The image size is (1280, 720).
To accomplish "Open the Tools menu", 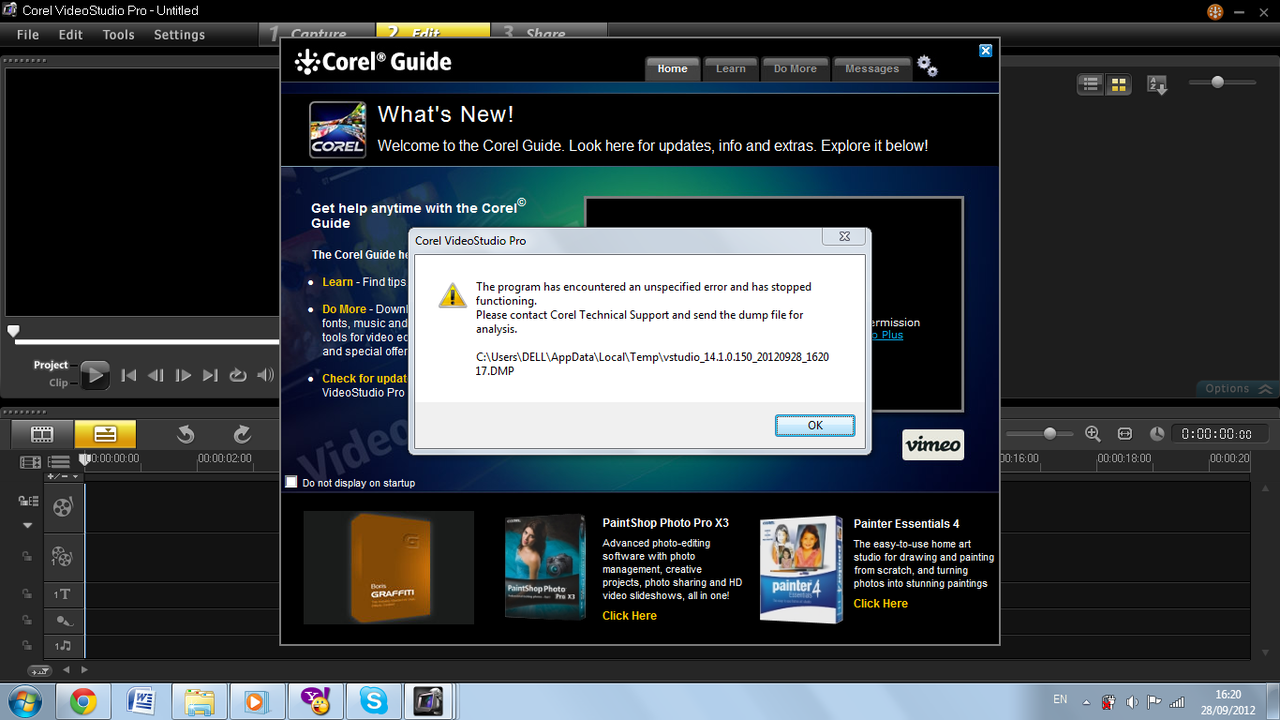I will tap(118, 34).
